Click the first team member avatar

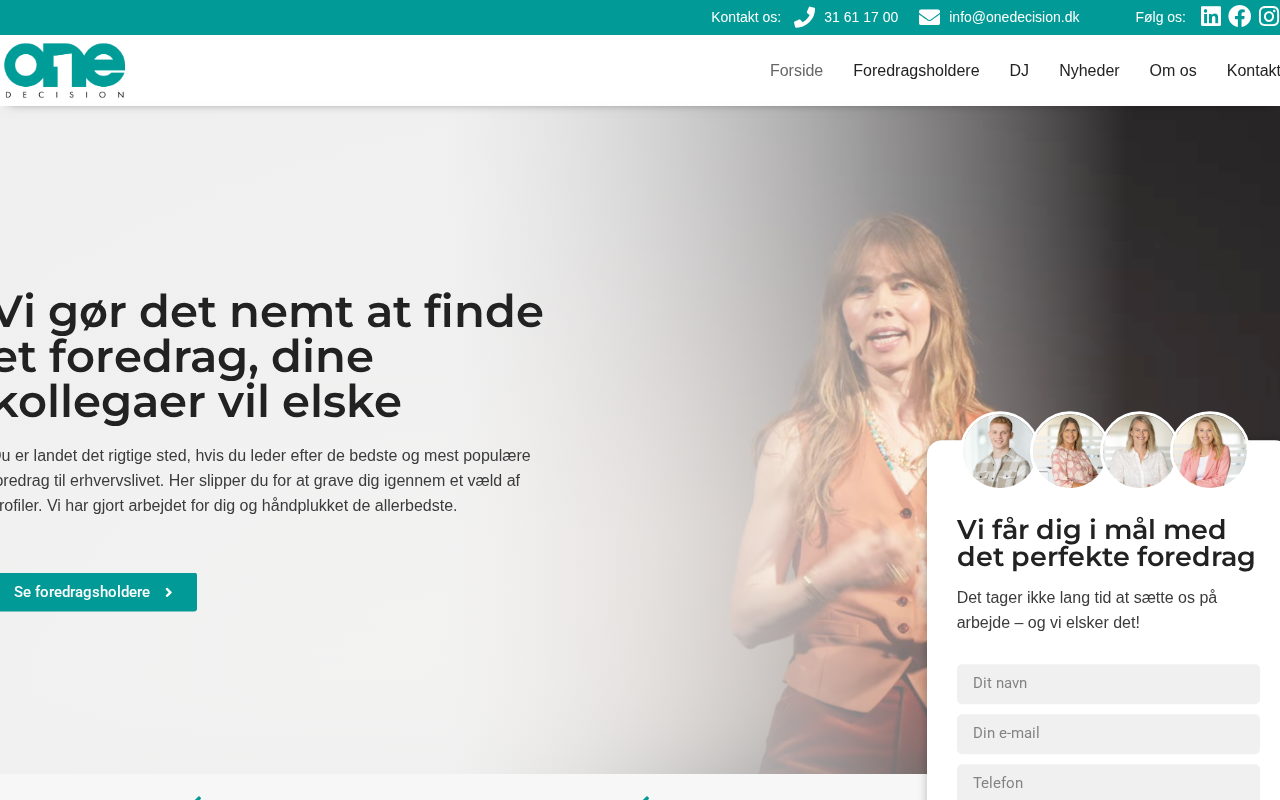coord(1000,450)
